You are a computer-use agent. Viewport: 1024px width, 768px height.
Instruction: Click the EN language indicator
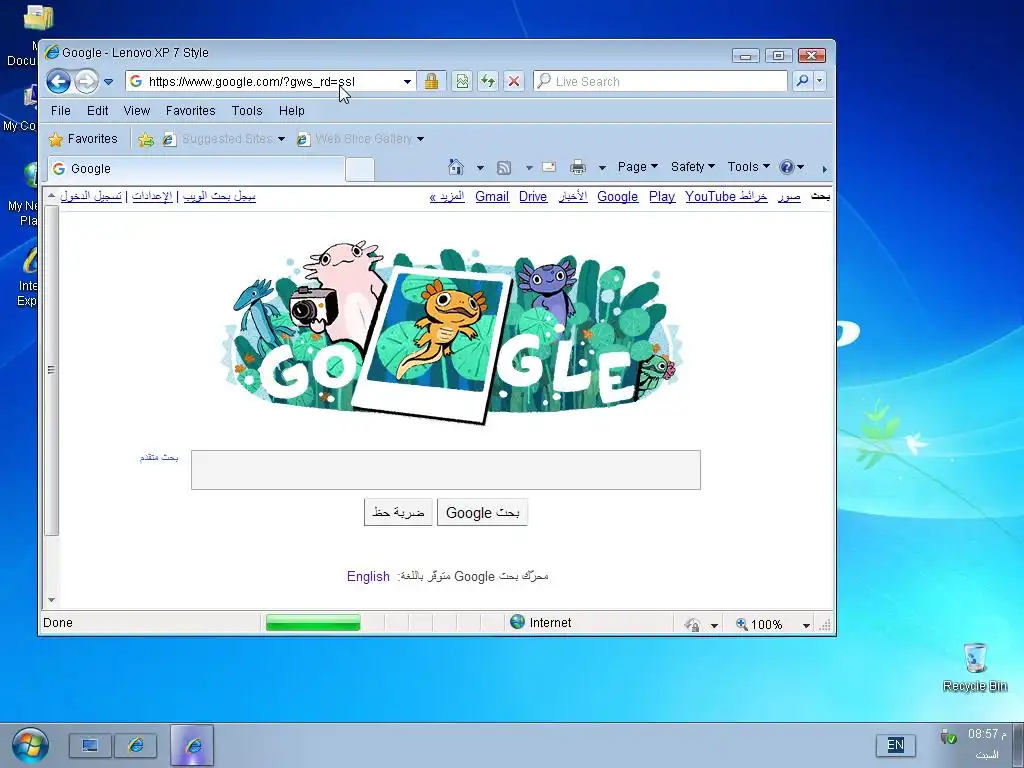pos(895,745)
